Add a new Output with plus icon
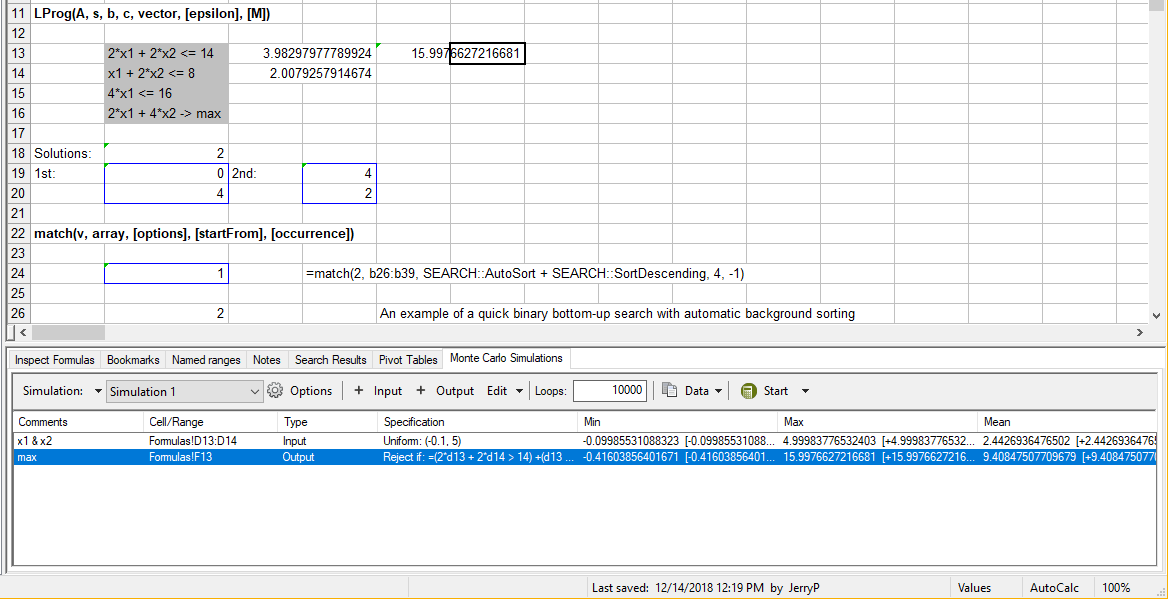 pyautogui.click(x=421, y=391)
